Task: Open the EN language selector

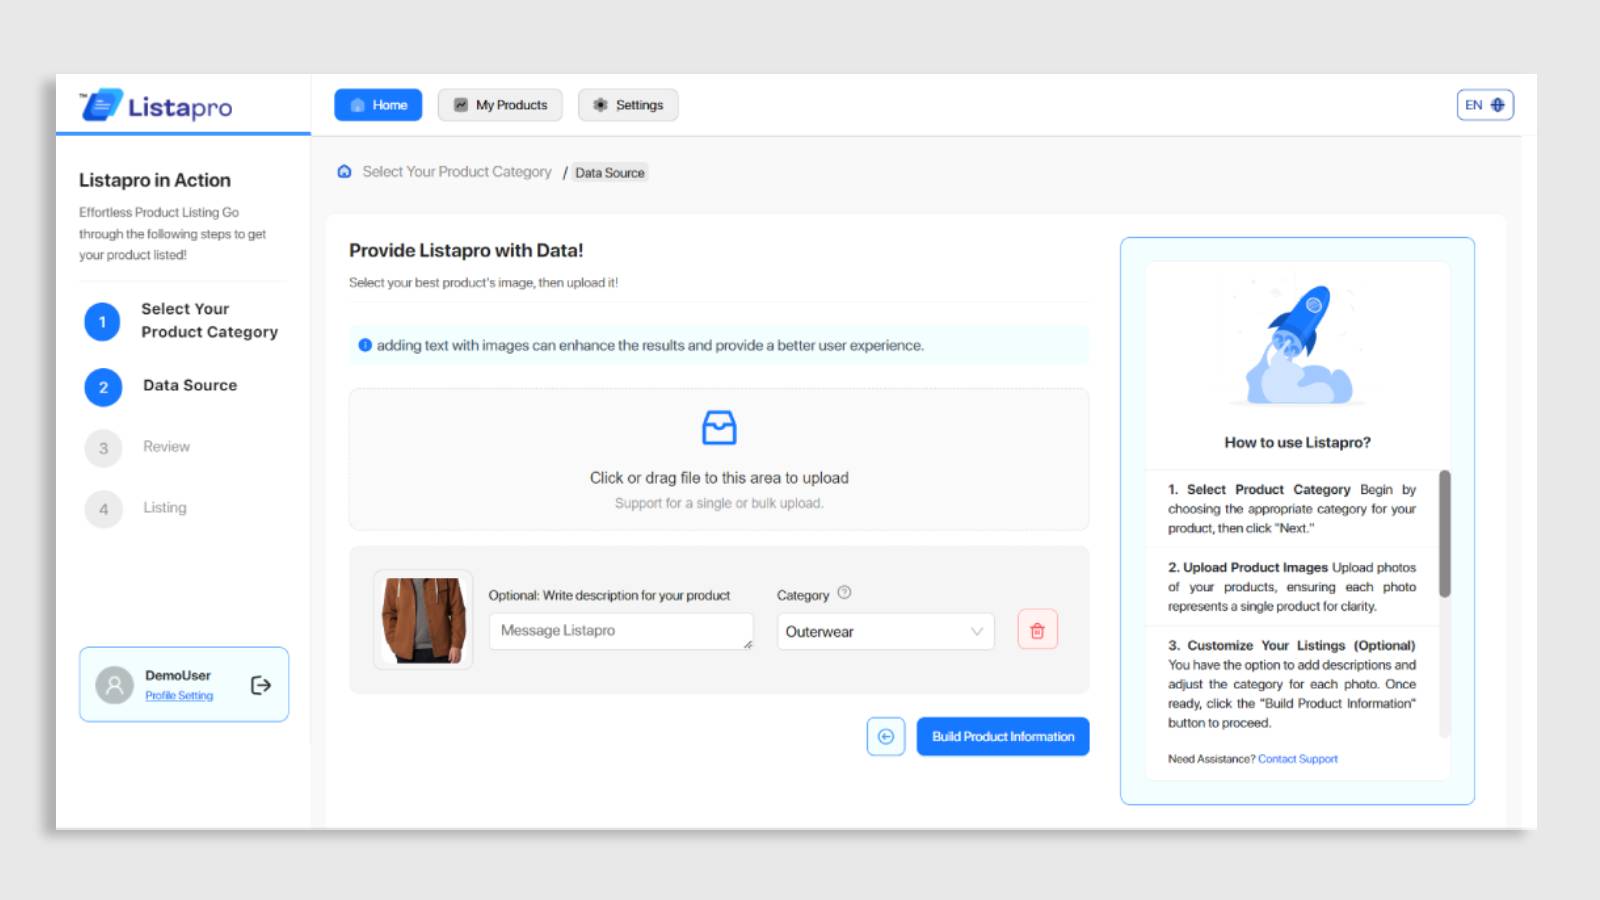Action: 1472,104
